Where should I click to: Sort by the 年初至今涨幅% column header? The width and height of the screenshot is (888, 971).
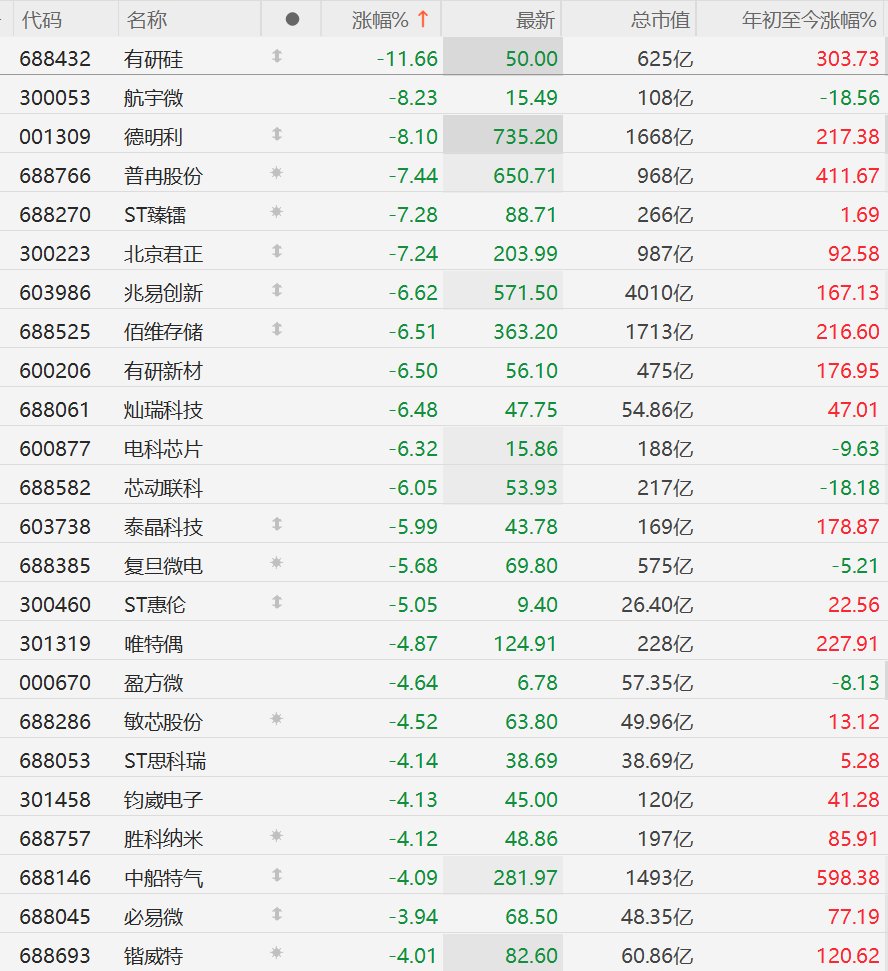click(x=809, y=20)
